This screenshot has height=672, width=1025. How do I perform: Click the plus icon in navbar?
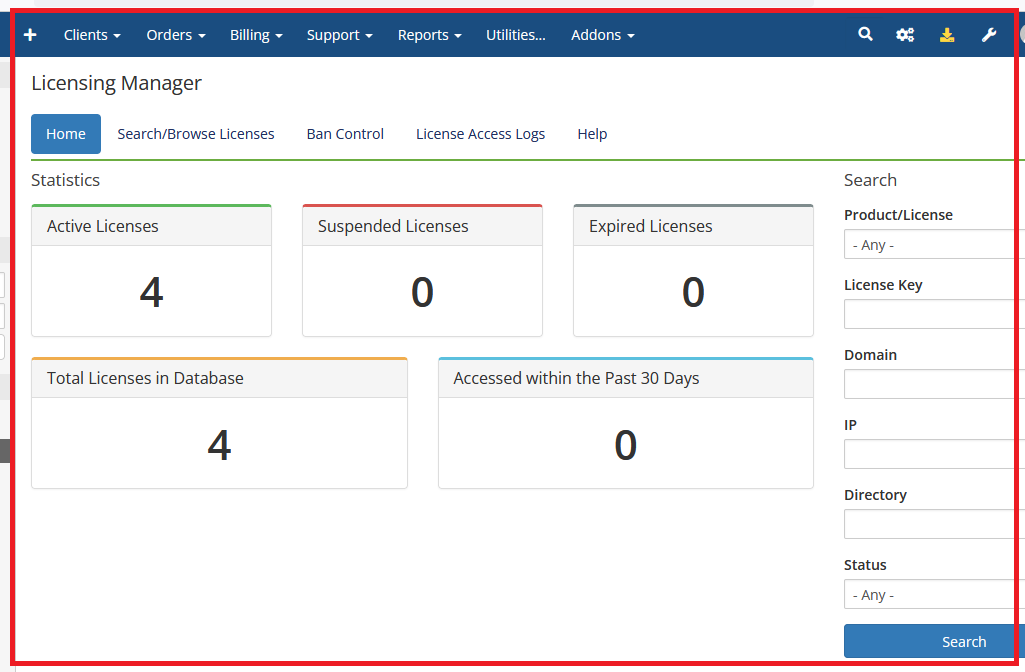pos(30,35)
